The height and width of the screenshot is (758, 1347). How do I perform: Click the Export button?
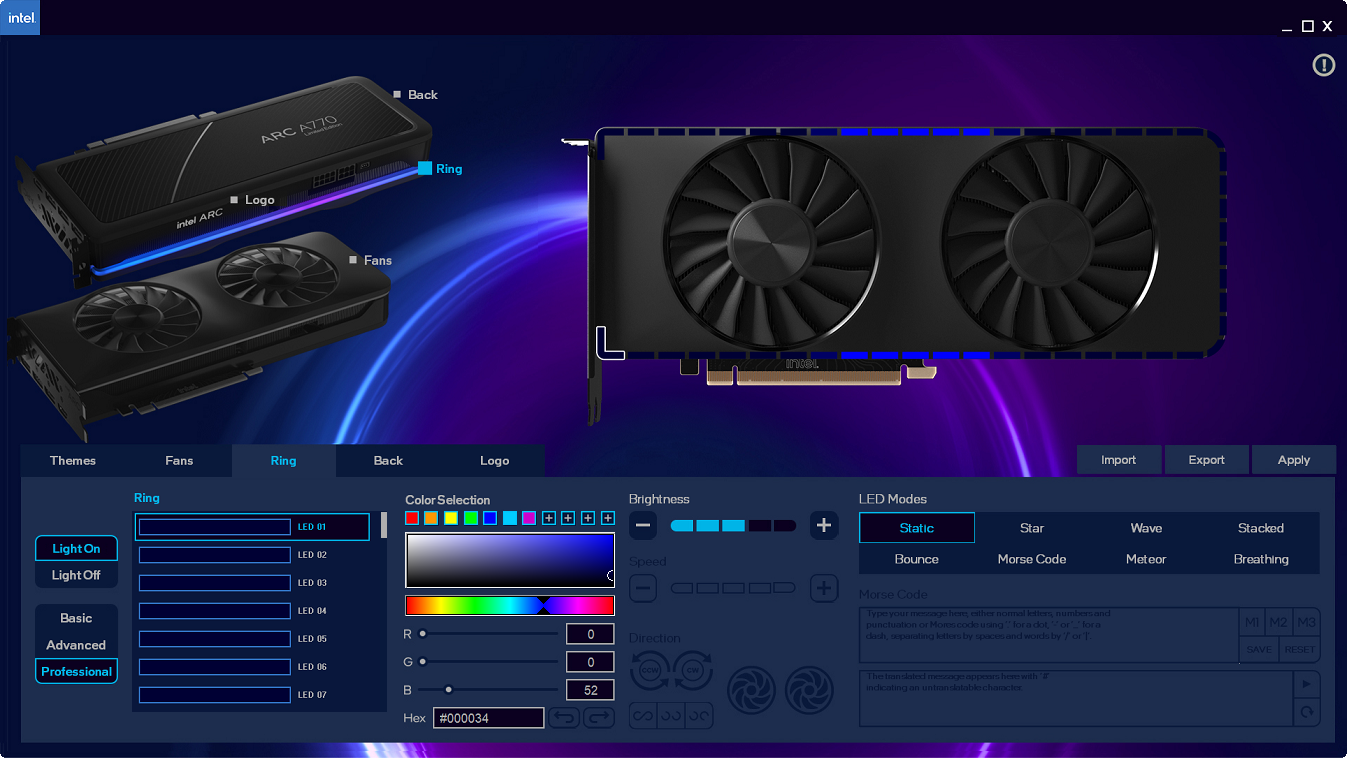[x=1207, y=460]
